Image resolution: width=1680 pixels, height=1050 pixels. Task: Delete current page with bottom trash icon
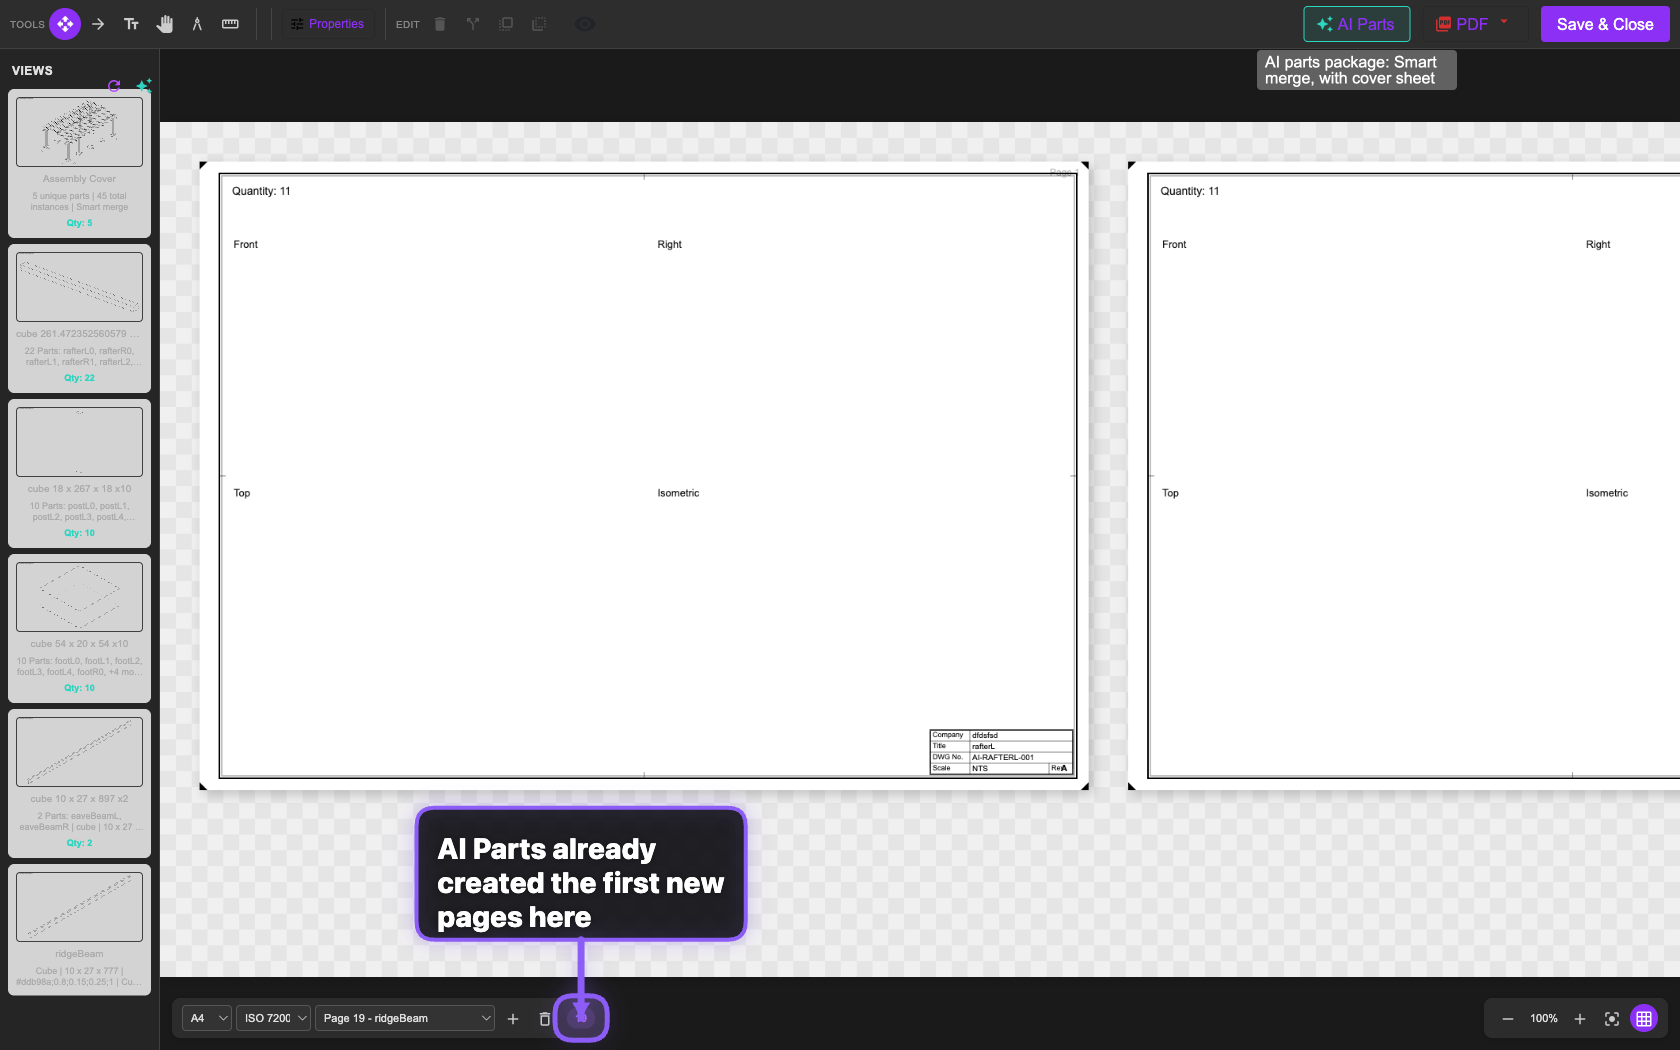pos(545,1019)
